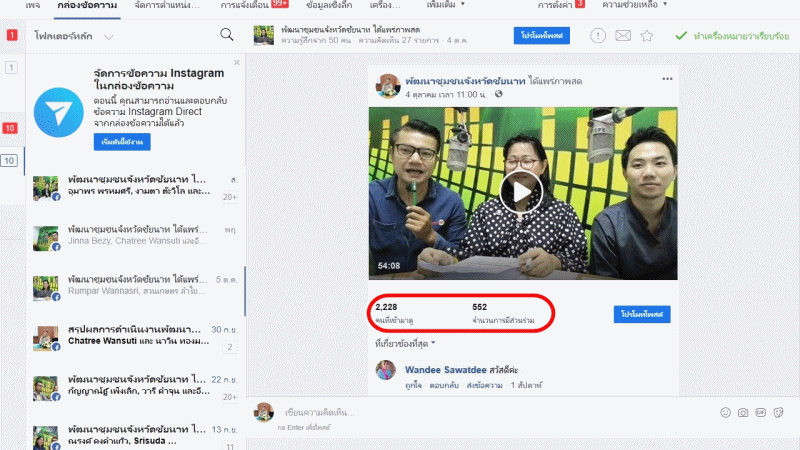Open the 'ข้อมูลเชิงลึก' insights tab

(307, 5)
